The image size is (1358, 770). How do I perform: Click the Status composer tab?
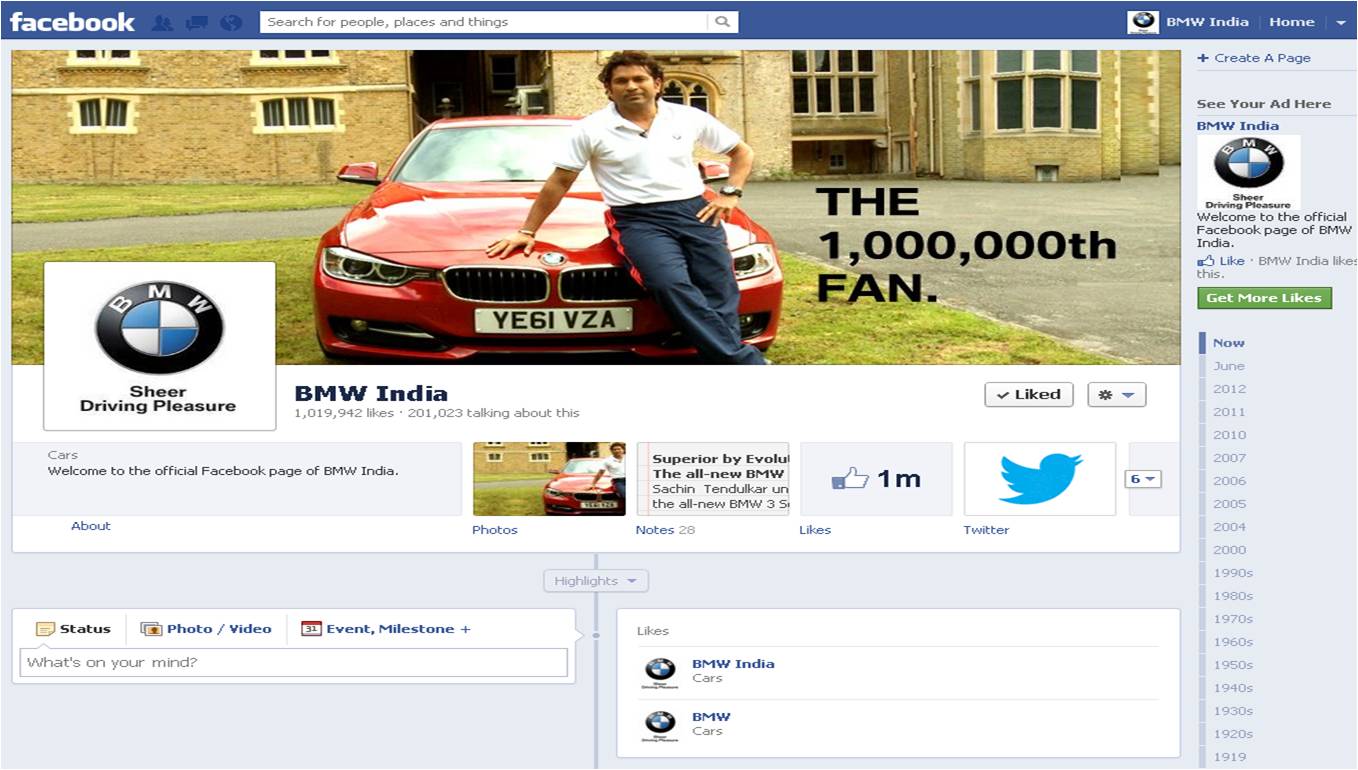(x=73, y=629)
